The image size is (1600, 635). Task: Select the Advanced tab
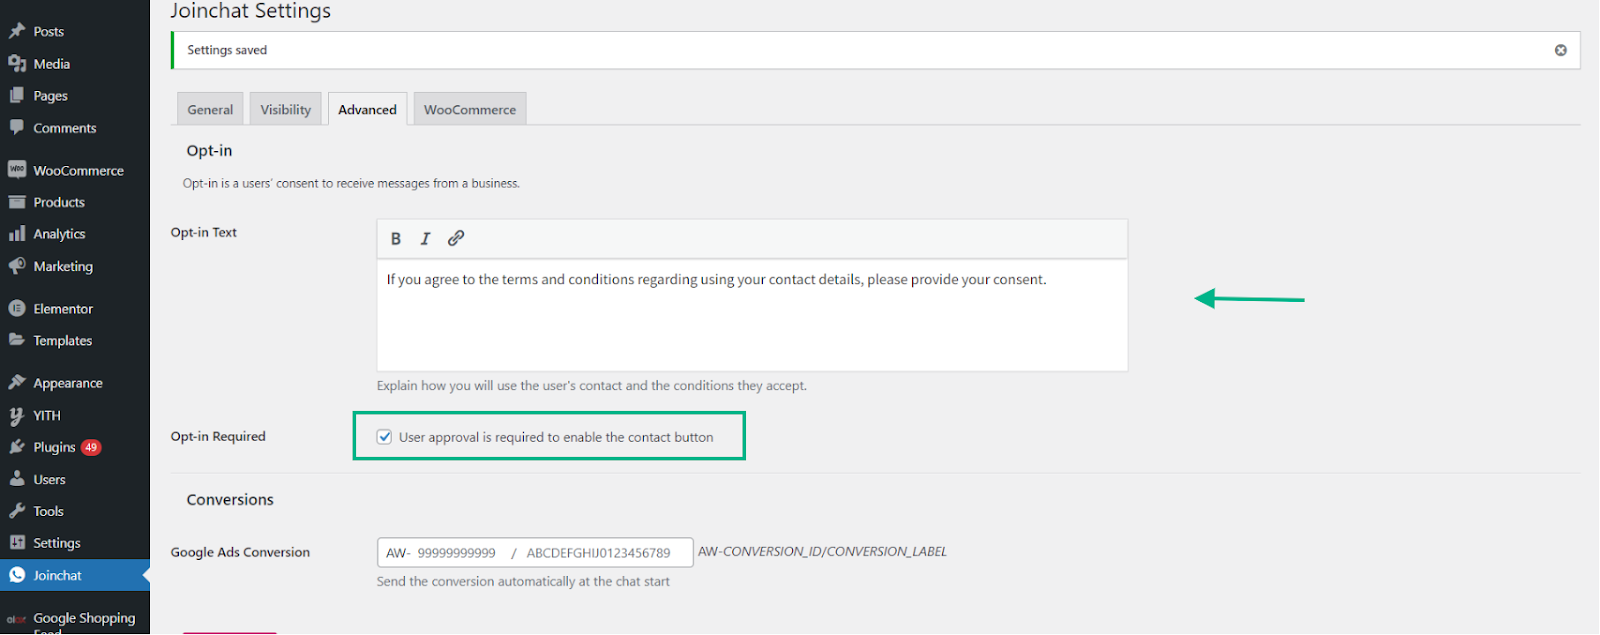367,110
